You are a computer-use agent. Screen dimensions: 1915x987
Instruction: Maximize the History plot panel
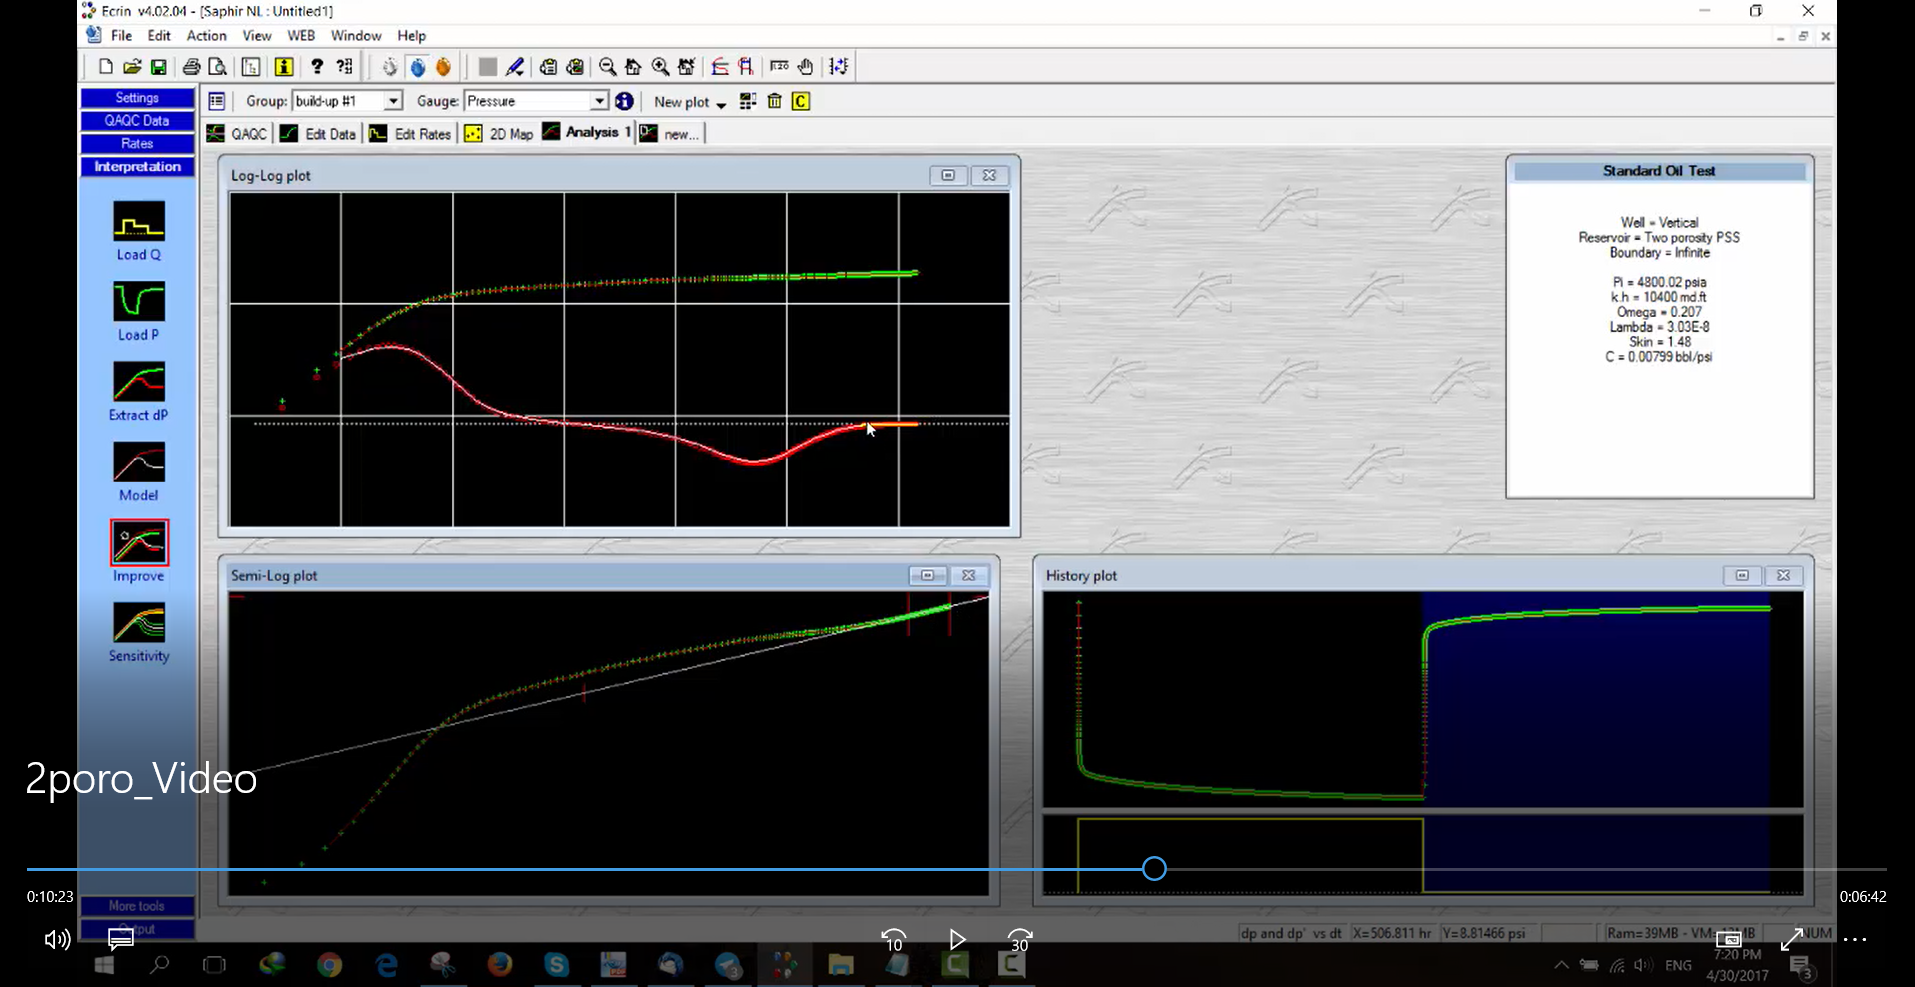[x=1742, y=575]
